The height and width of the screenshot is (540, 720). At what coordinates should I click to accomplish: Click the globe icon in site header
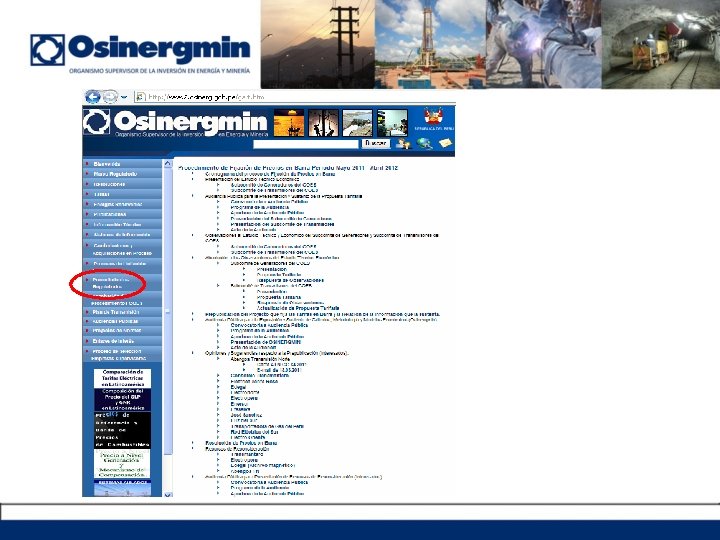tap(425, 144)
